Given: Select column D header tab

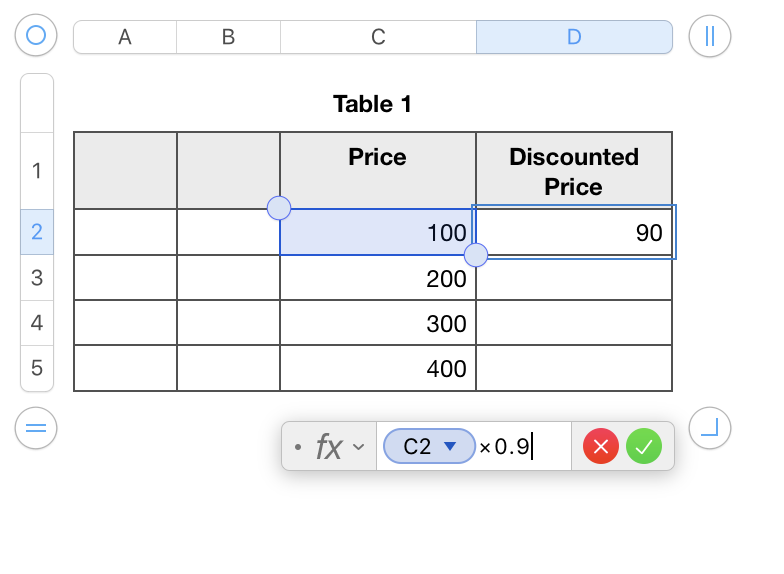Looking at the screenshot, I should click(x=574, y=37).
